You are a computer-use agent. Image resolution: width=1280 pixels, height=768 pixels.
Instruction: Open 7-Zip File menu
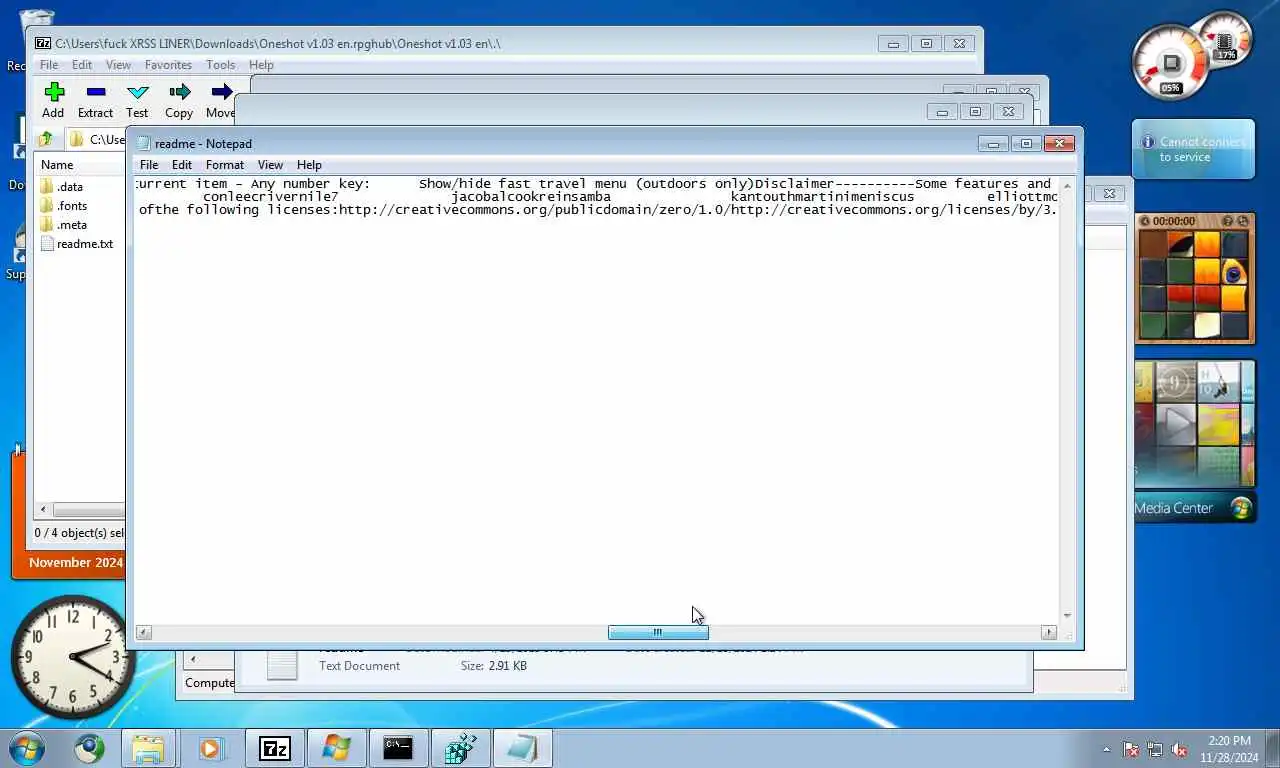point(48,65)
